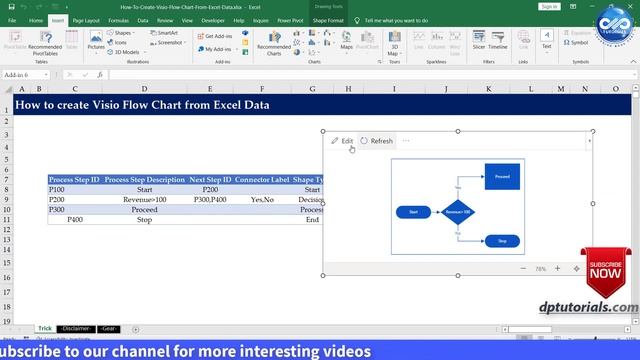
Task: Select row header 9
Action: [7, 200]
